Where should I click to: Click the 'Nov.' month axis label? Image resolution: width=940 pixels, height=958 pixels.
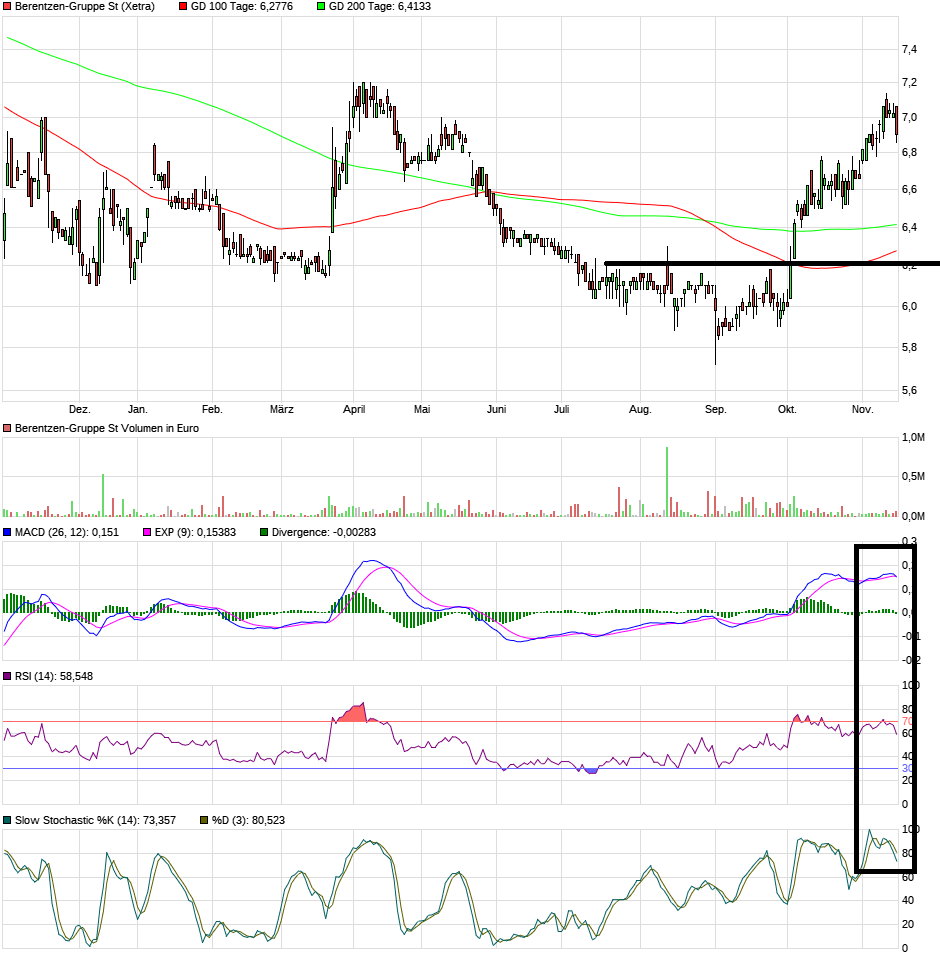tap(862, 409)
